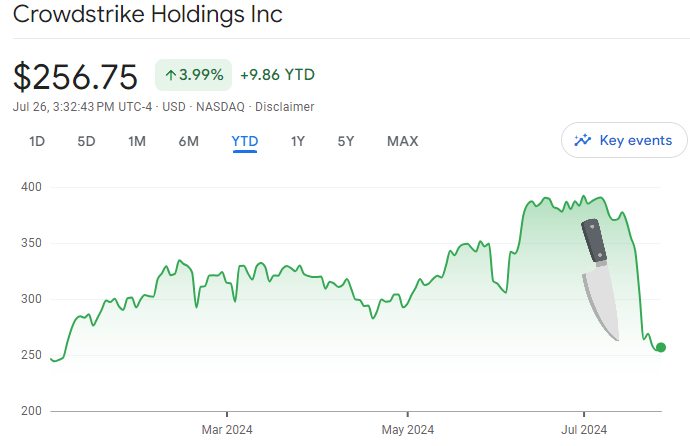Switch to the 5D range tab
The image size is (690, 446).
tap(86, 141)
